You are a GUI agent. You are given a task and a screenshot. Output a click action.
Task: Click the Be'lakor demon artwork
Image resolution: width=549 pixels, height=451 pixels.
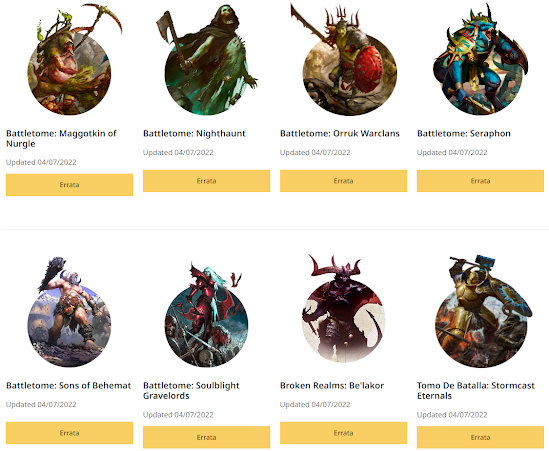pyautogui.click(x=343, y=310)
